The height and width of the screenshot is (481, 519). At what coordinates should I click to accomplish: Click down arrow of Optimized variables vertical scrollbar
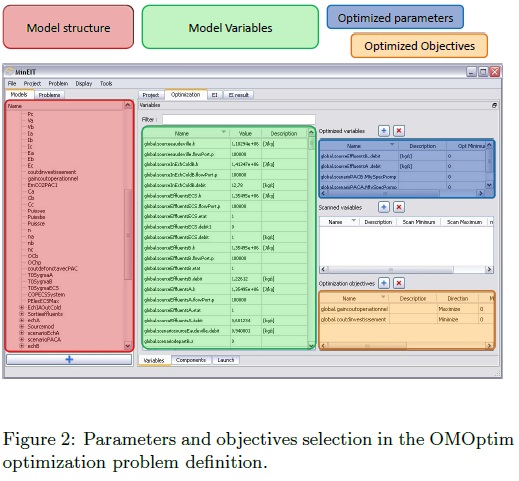[x=489, y=184]
